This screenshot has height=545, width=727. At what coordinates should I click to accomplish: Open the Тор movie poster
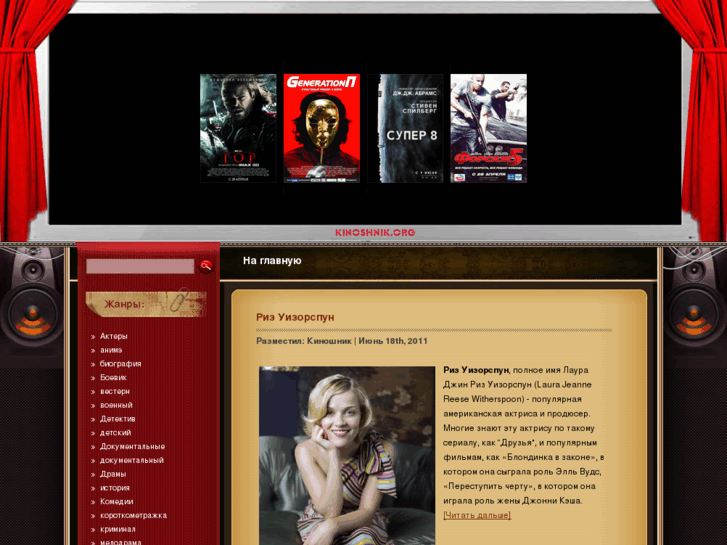pos(238,128)
